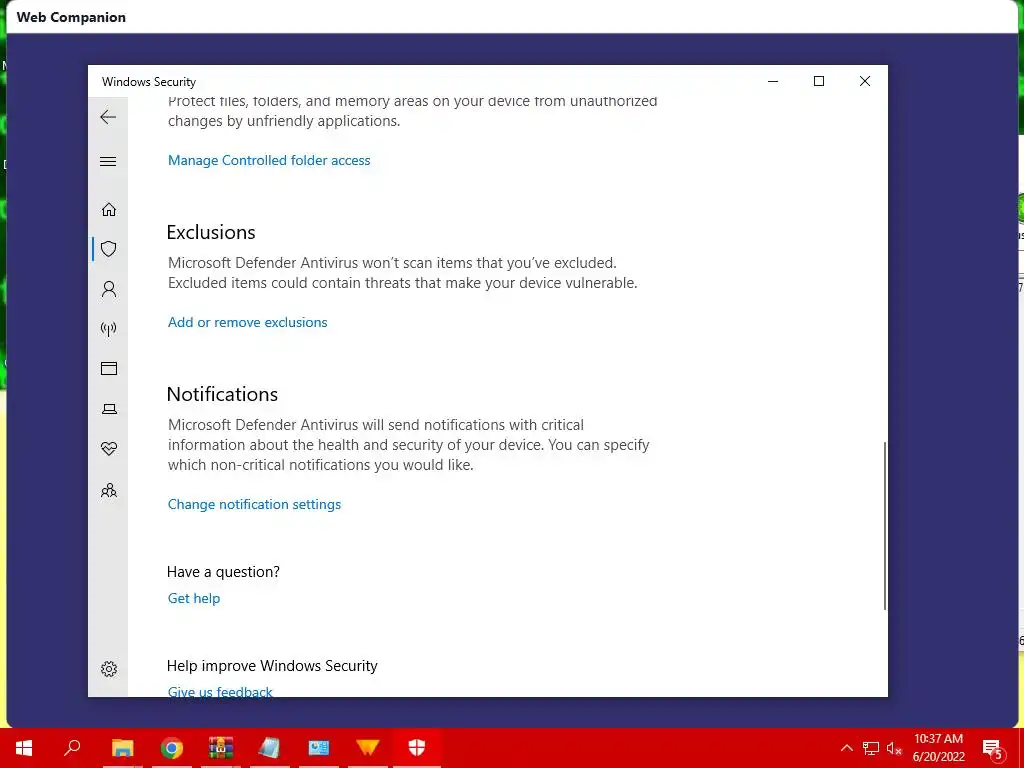Open the Home icon in sidebar
Image resolution: width=1024 pixels, height=768 pixels.
click(108, 209)
